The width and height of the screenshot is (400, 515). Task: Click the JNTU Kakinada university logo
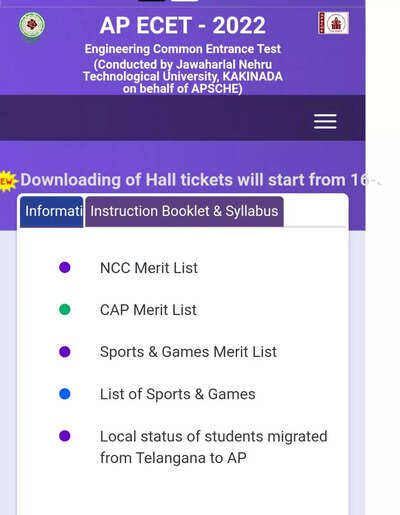pos(32,26)
